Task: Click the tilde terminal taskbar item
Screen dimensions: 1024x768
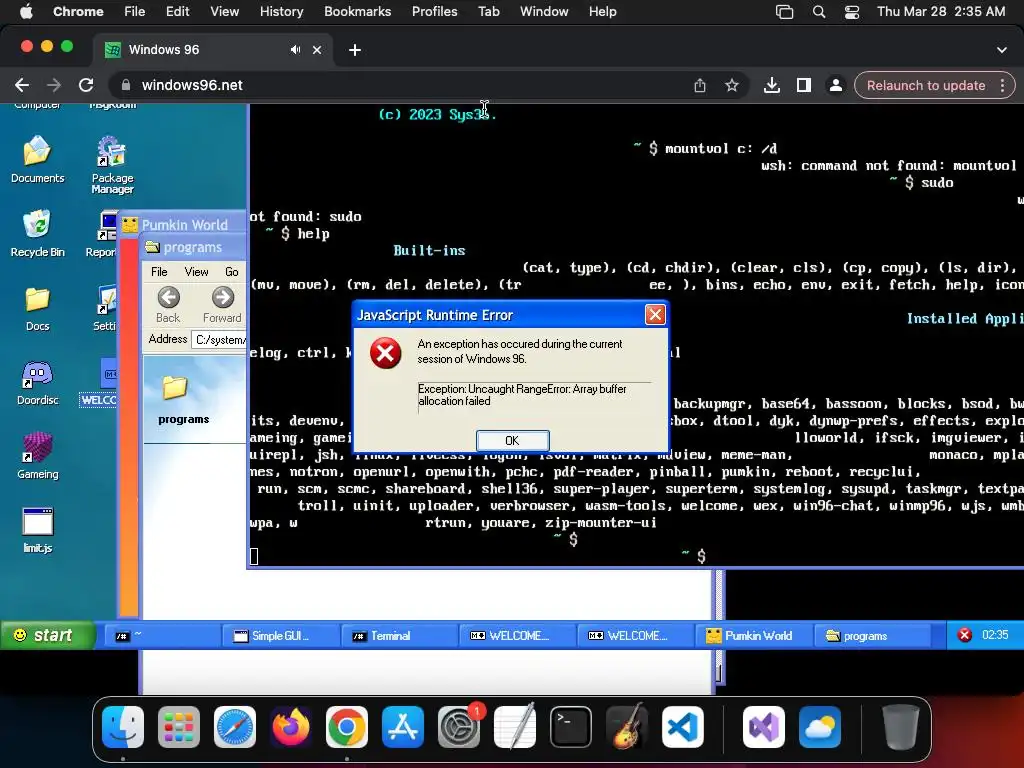Action: [161, 635]
